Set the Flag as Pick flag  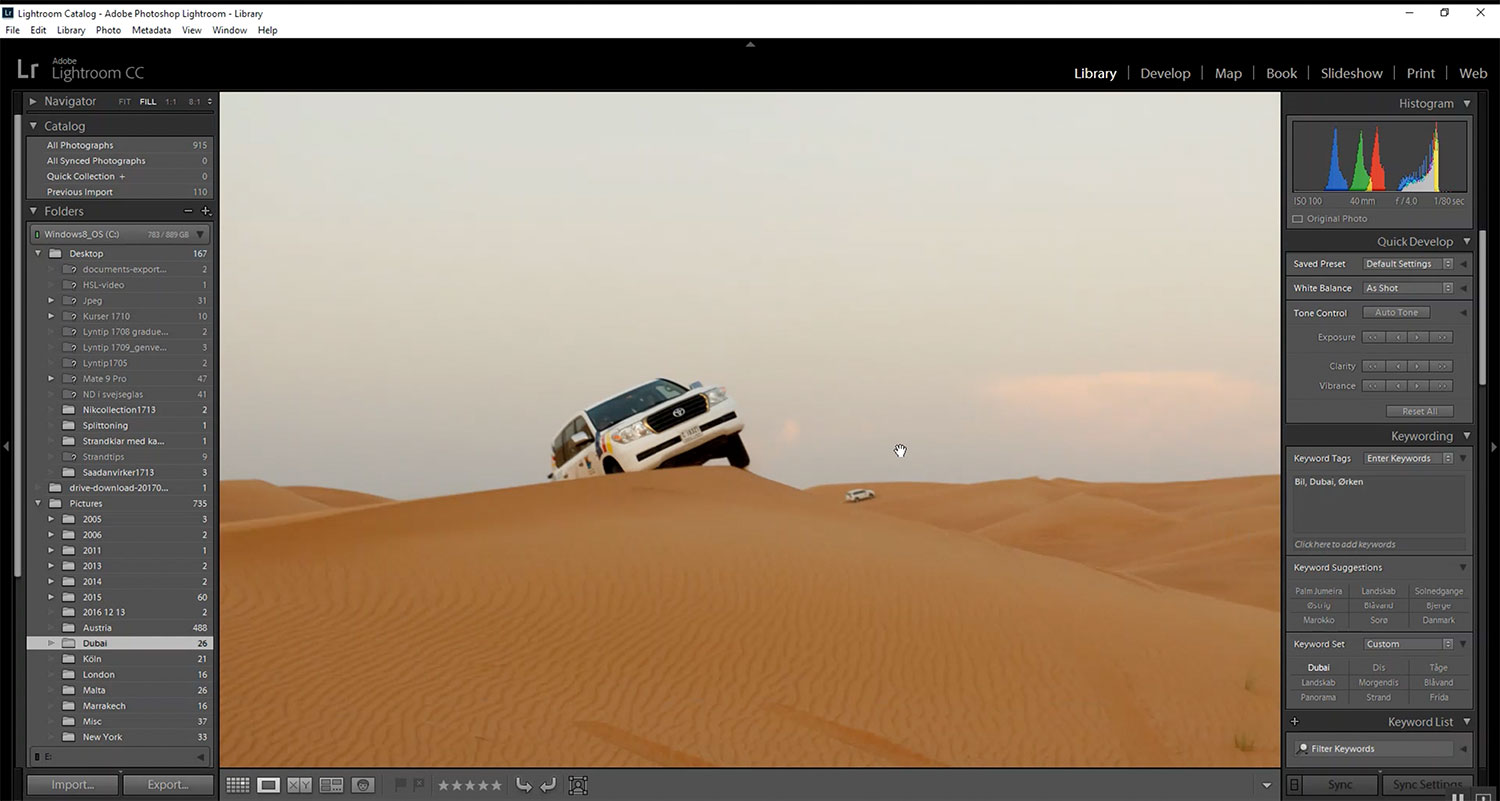(401, 785)
